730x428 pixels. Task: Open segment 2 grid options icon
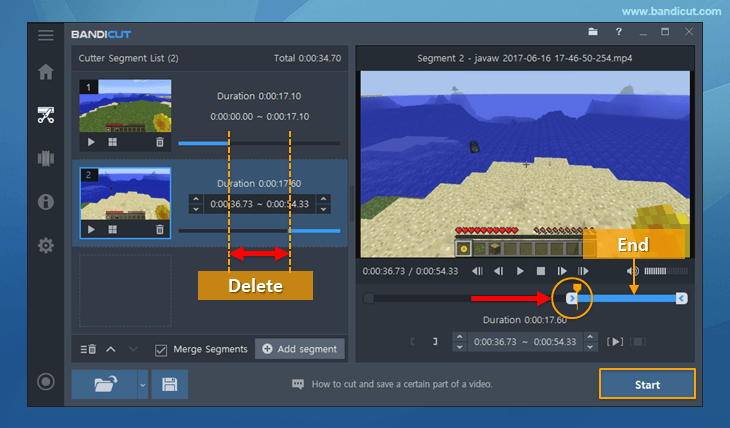click(113, 230)
